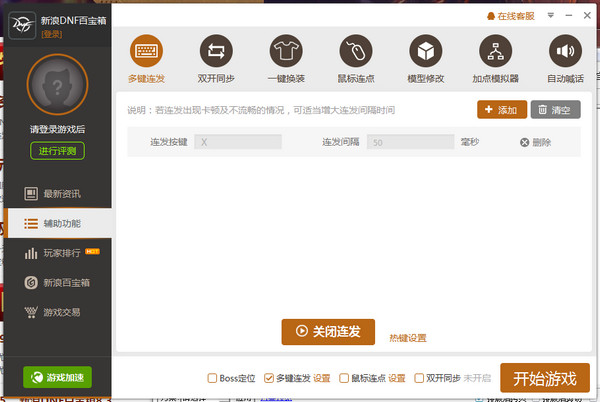Uncheck the 多键连发 checkbox
The width and height of the screenshot is (600, 402).
pos(269,378)
